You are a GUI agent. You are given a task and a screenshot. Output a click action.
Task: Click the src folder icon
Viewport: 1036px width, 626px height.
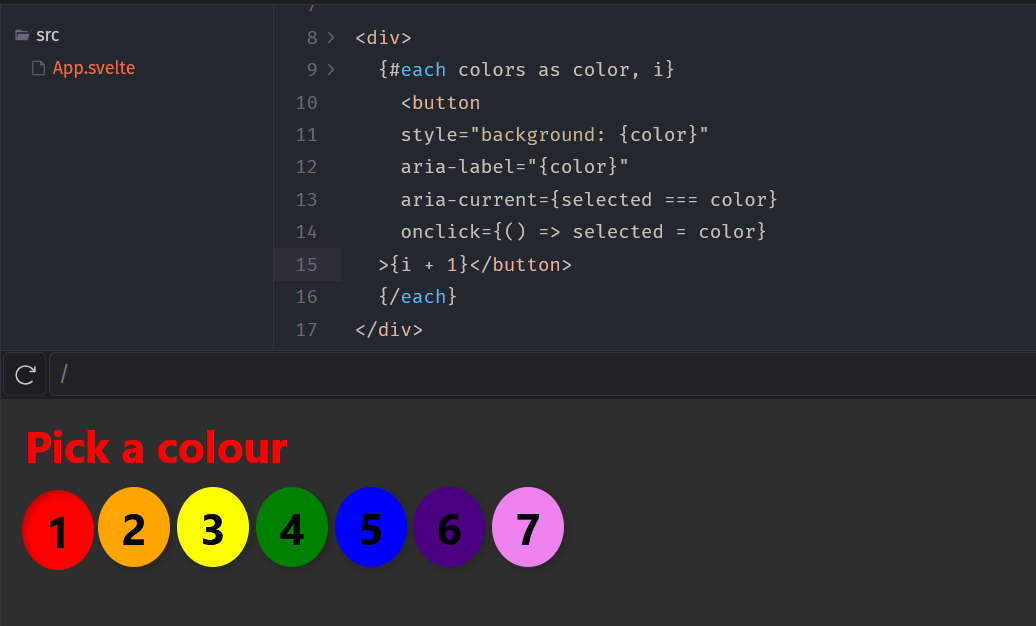(22, 35)
